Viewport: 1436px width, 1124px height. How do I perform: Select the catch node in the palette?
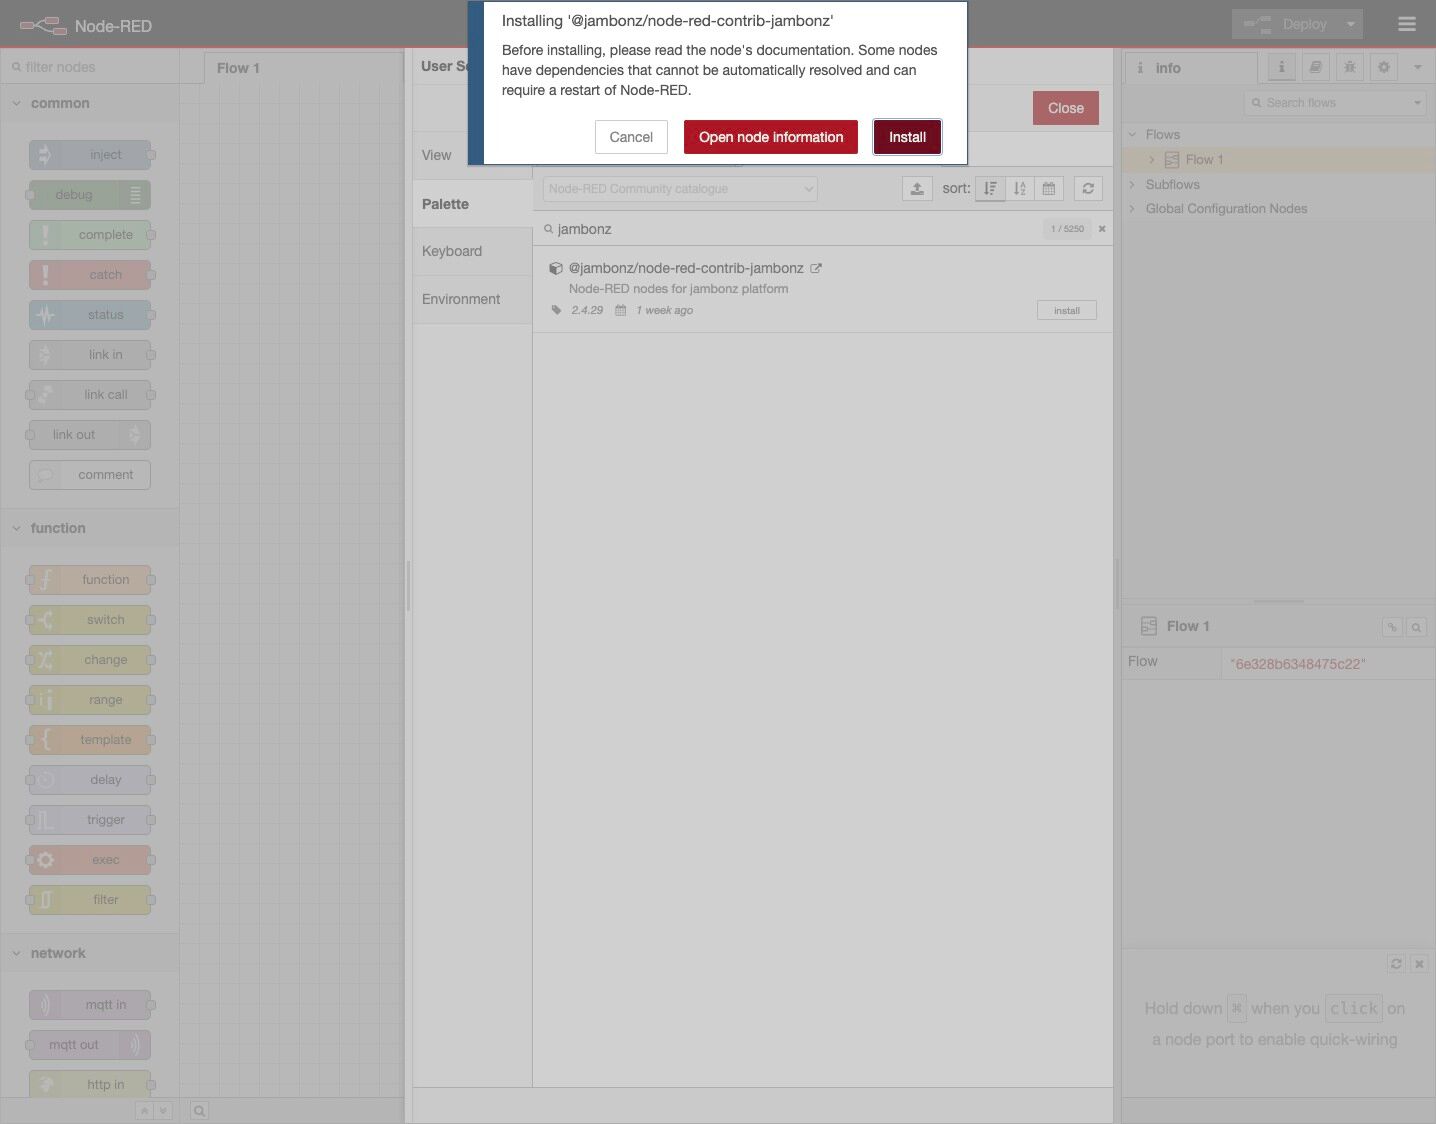90,275
